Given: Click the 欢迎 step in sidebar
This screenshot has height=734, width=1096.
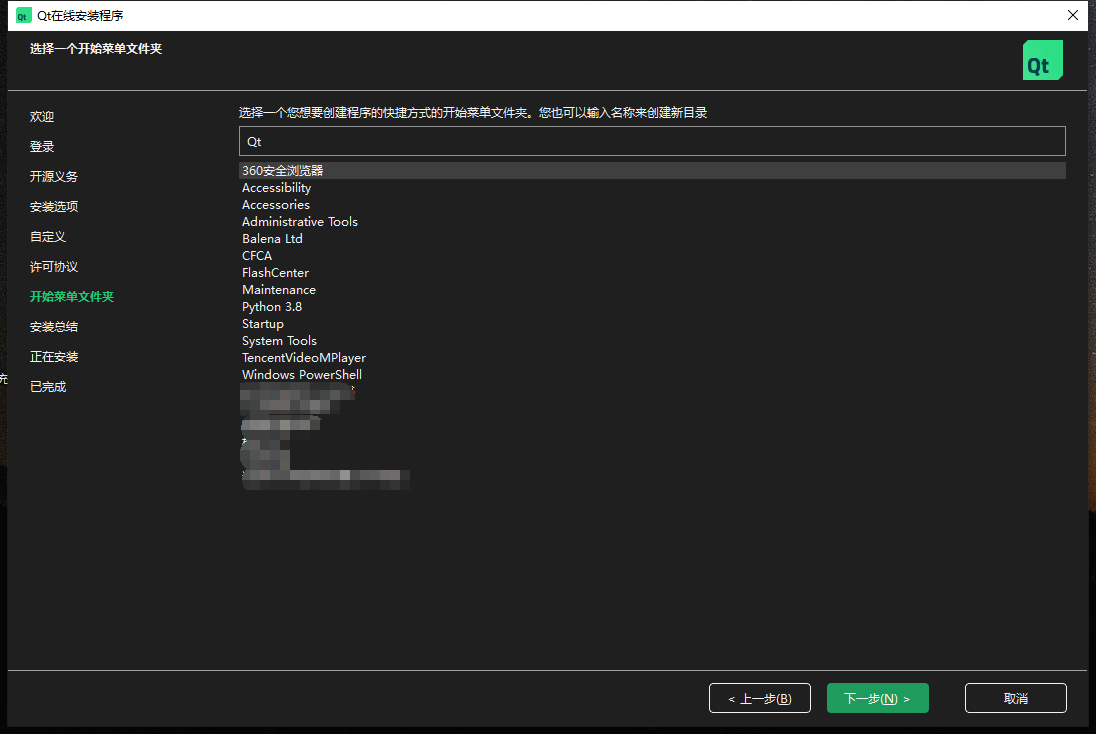Looking at the screenshot, I should tap(42, 117).
